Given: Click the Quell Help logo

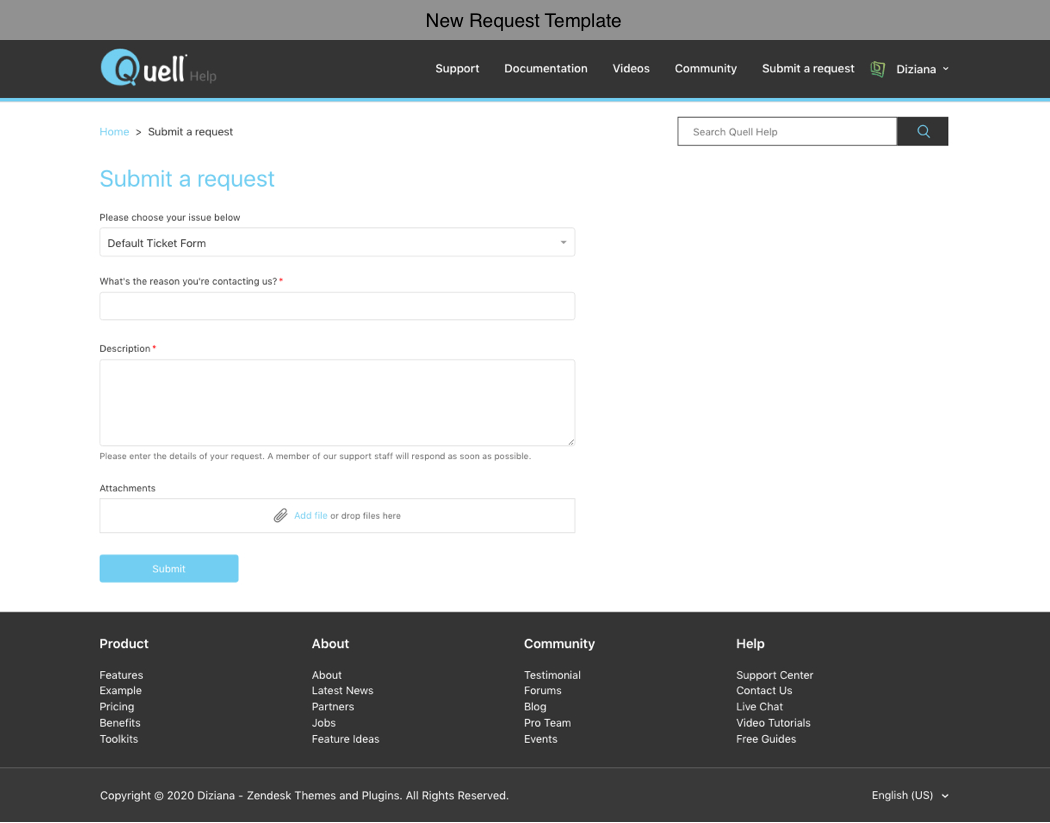Looking at the screenshot, I should [157, 68].
